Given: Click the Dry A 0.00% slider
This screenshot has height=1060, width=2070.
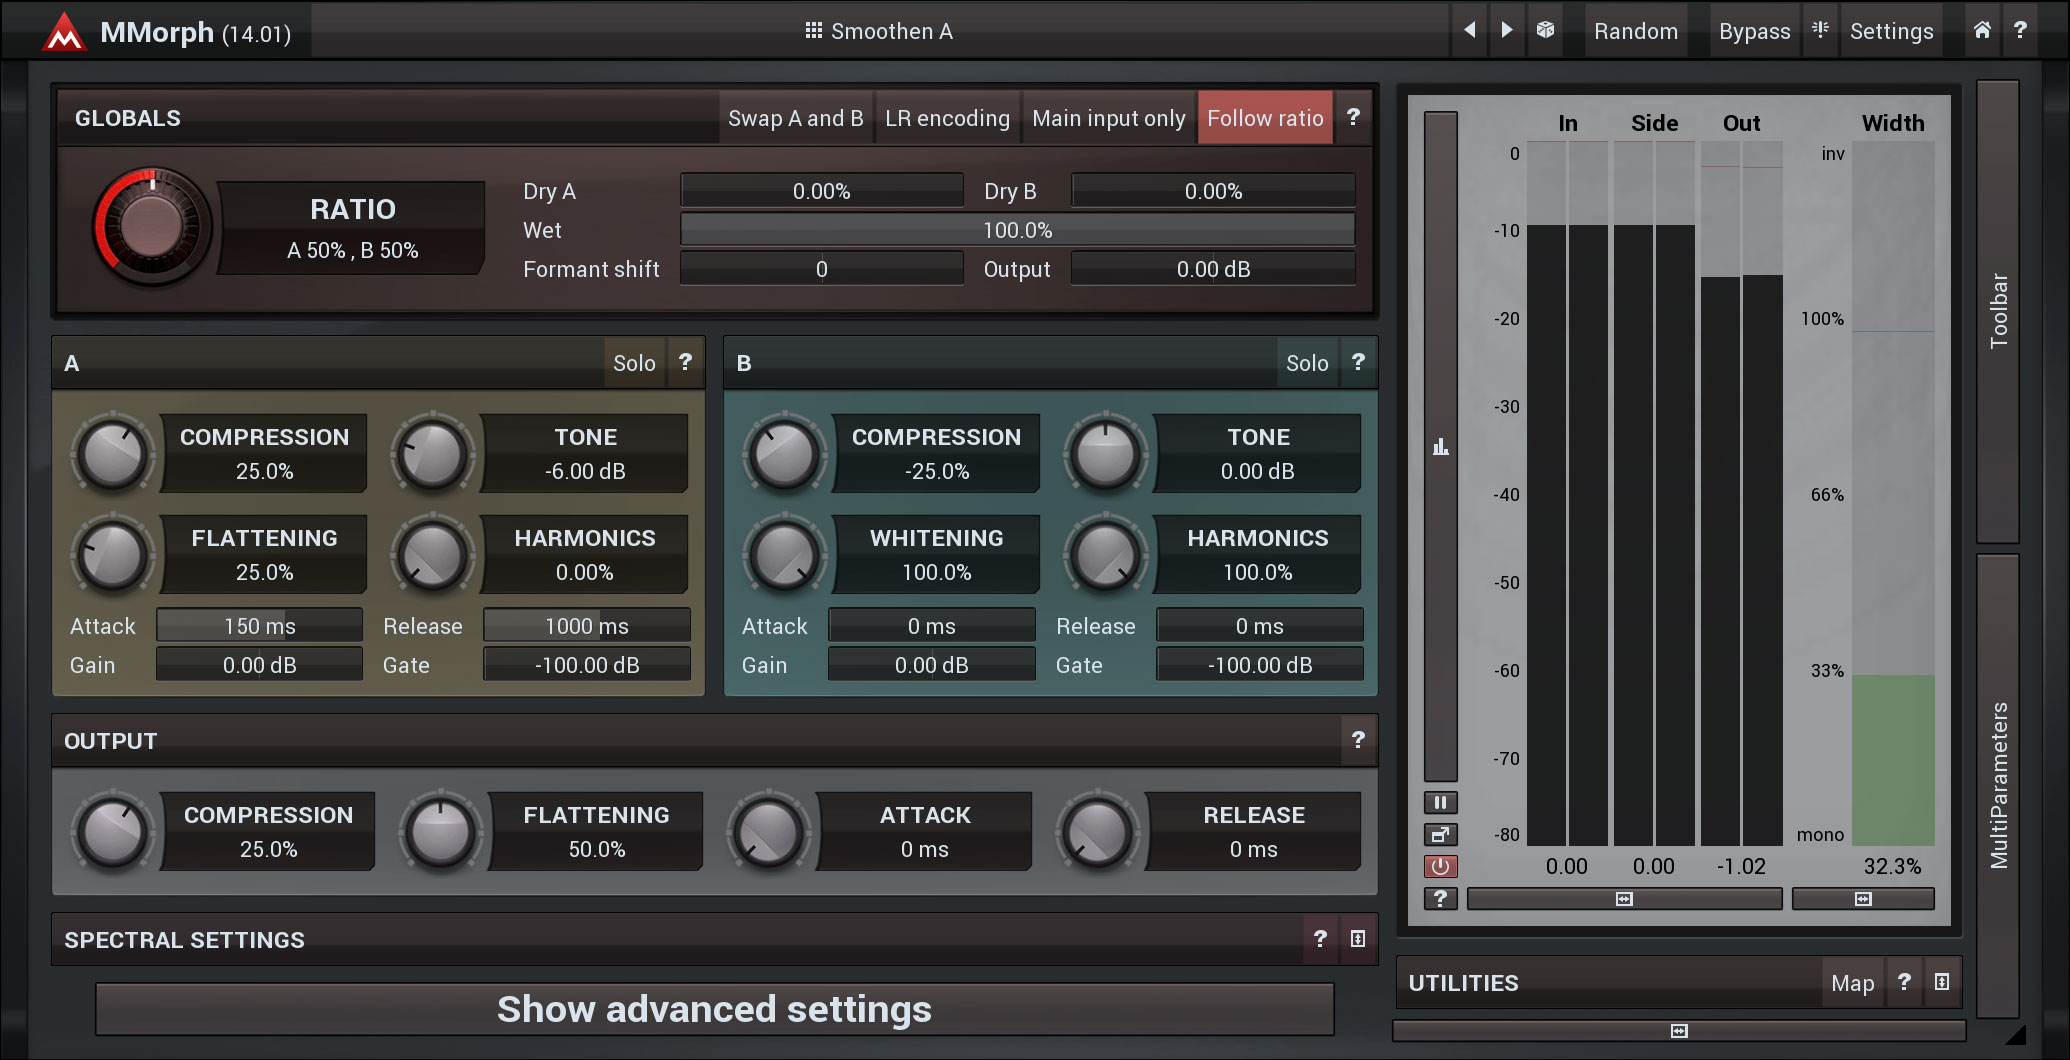Looking at the screenshot, I should pos(821,191).
